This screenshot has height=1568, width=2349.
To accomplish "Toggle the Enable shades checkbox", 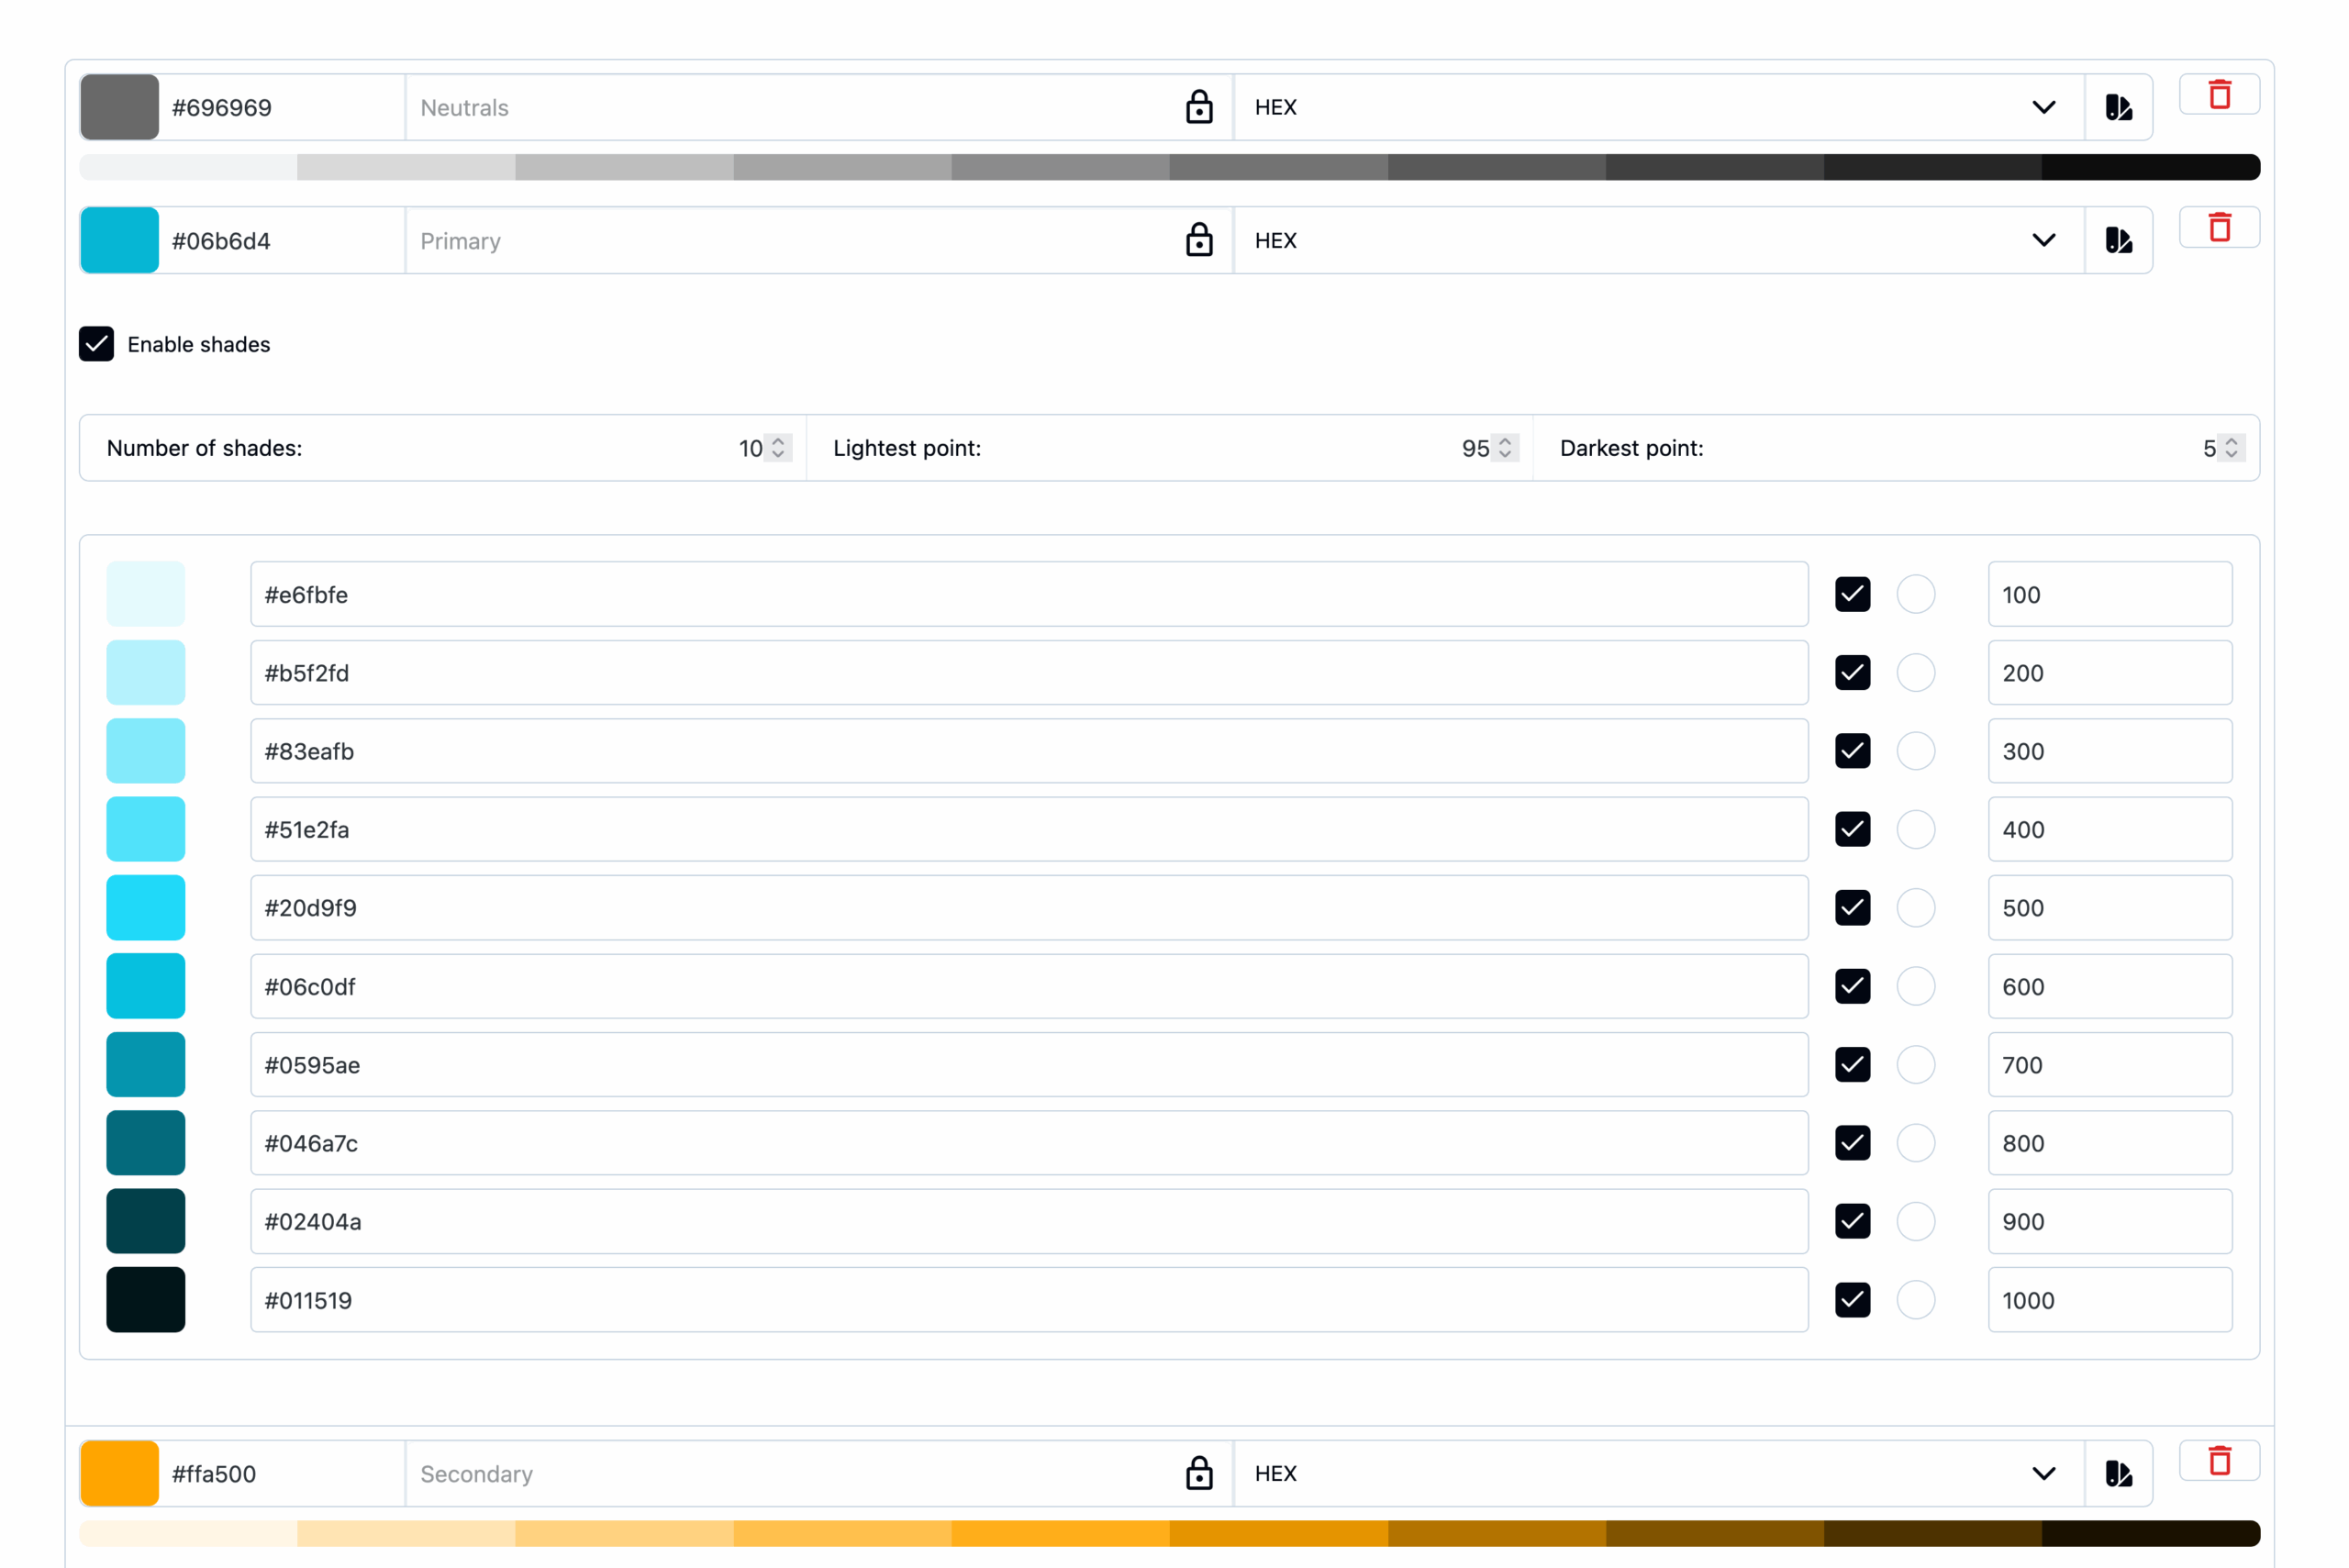I will click(x=96, y=344).
